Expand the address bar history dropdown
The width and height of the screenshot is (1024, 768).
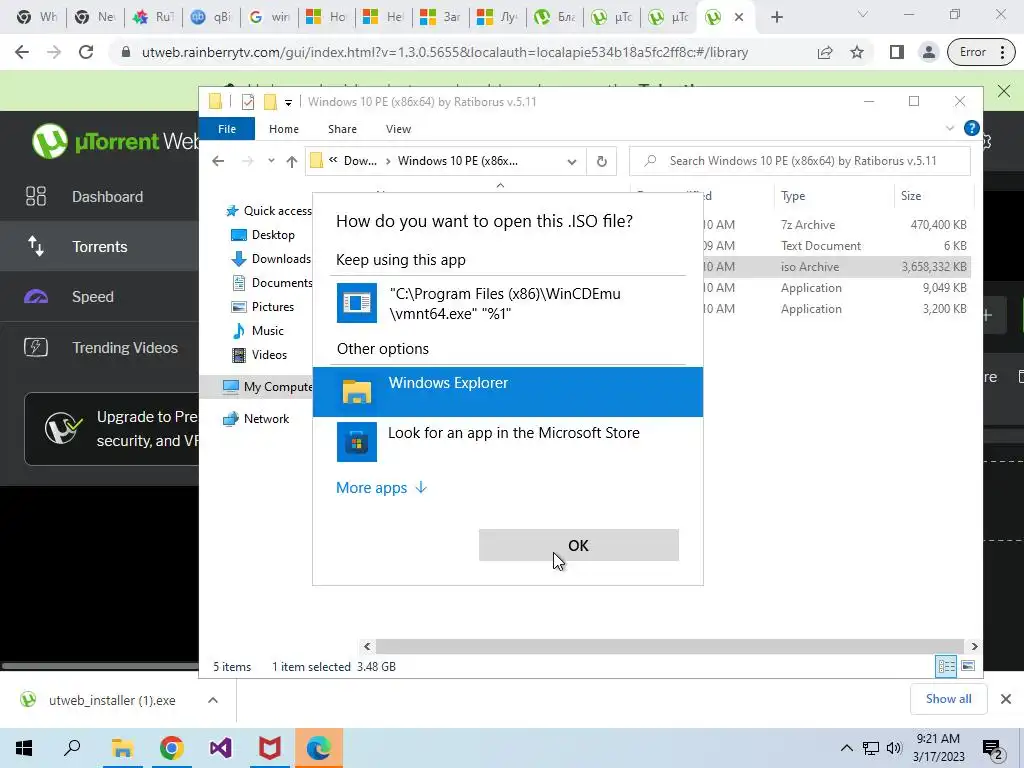(x=571, y=161)
